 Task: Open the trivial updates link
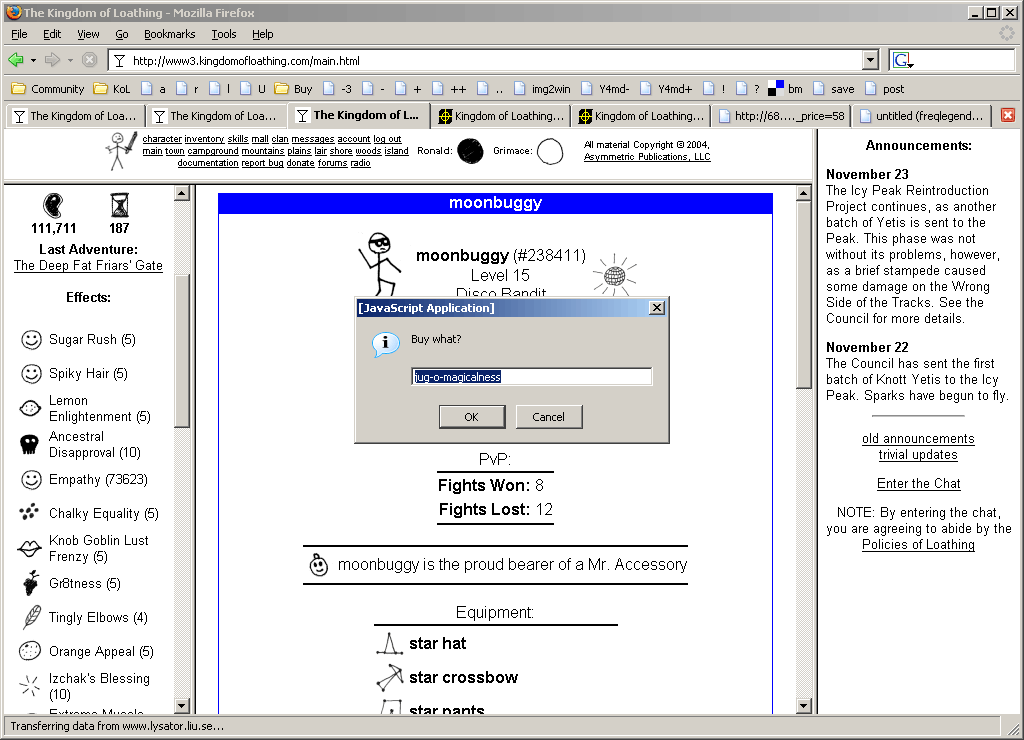pyautogui.click(x=918, y=455)
